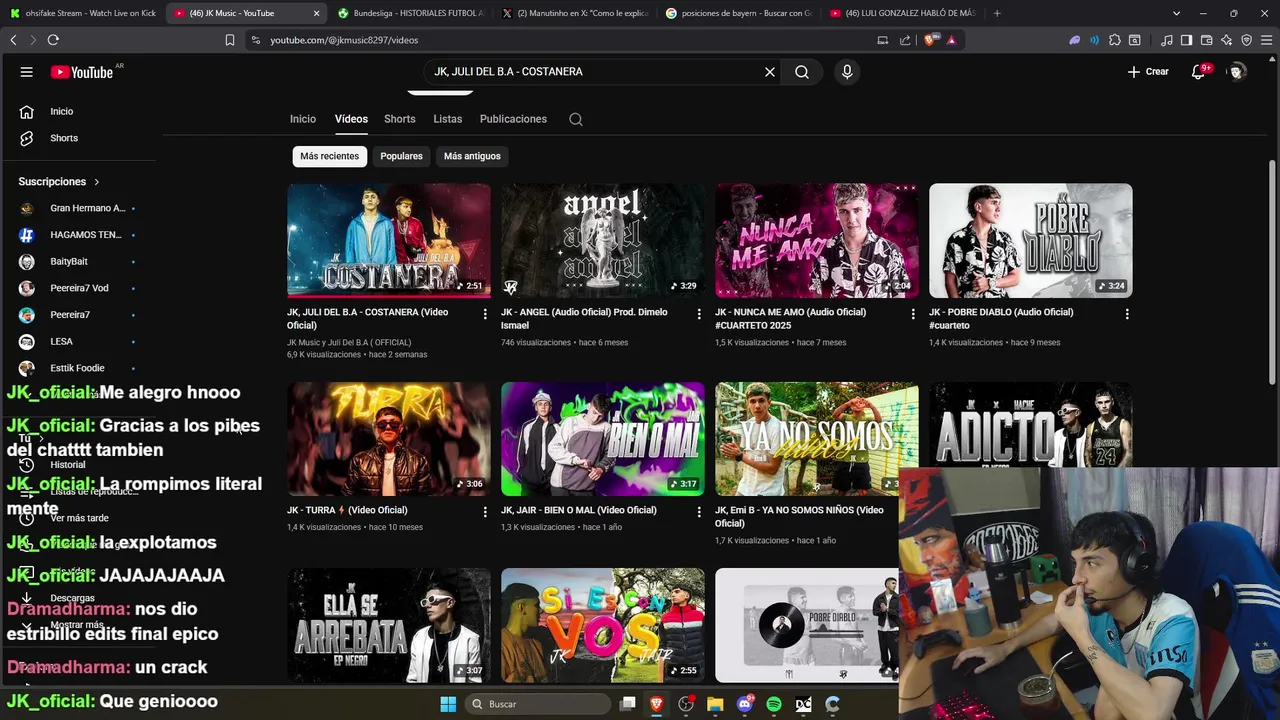This screenshot has width=1280, height=720.
Task: Open Brave Shields lion icon
Action: coord(931,40)
